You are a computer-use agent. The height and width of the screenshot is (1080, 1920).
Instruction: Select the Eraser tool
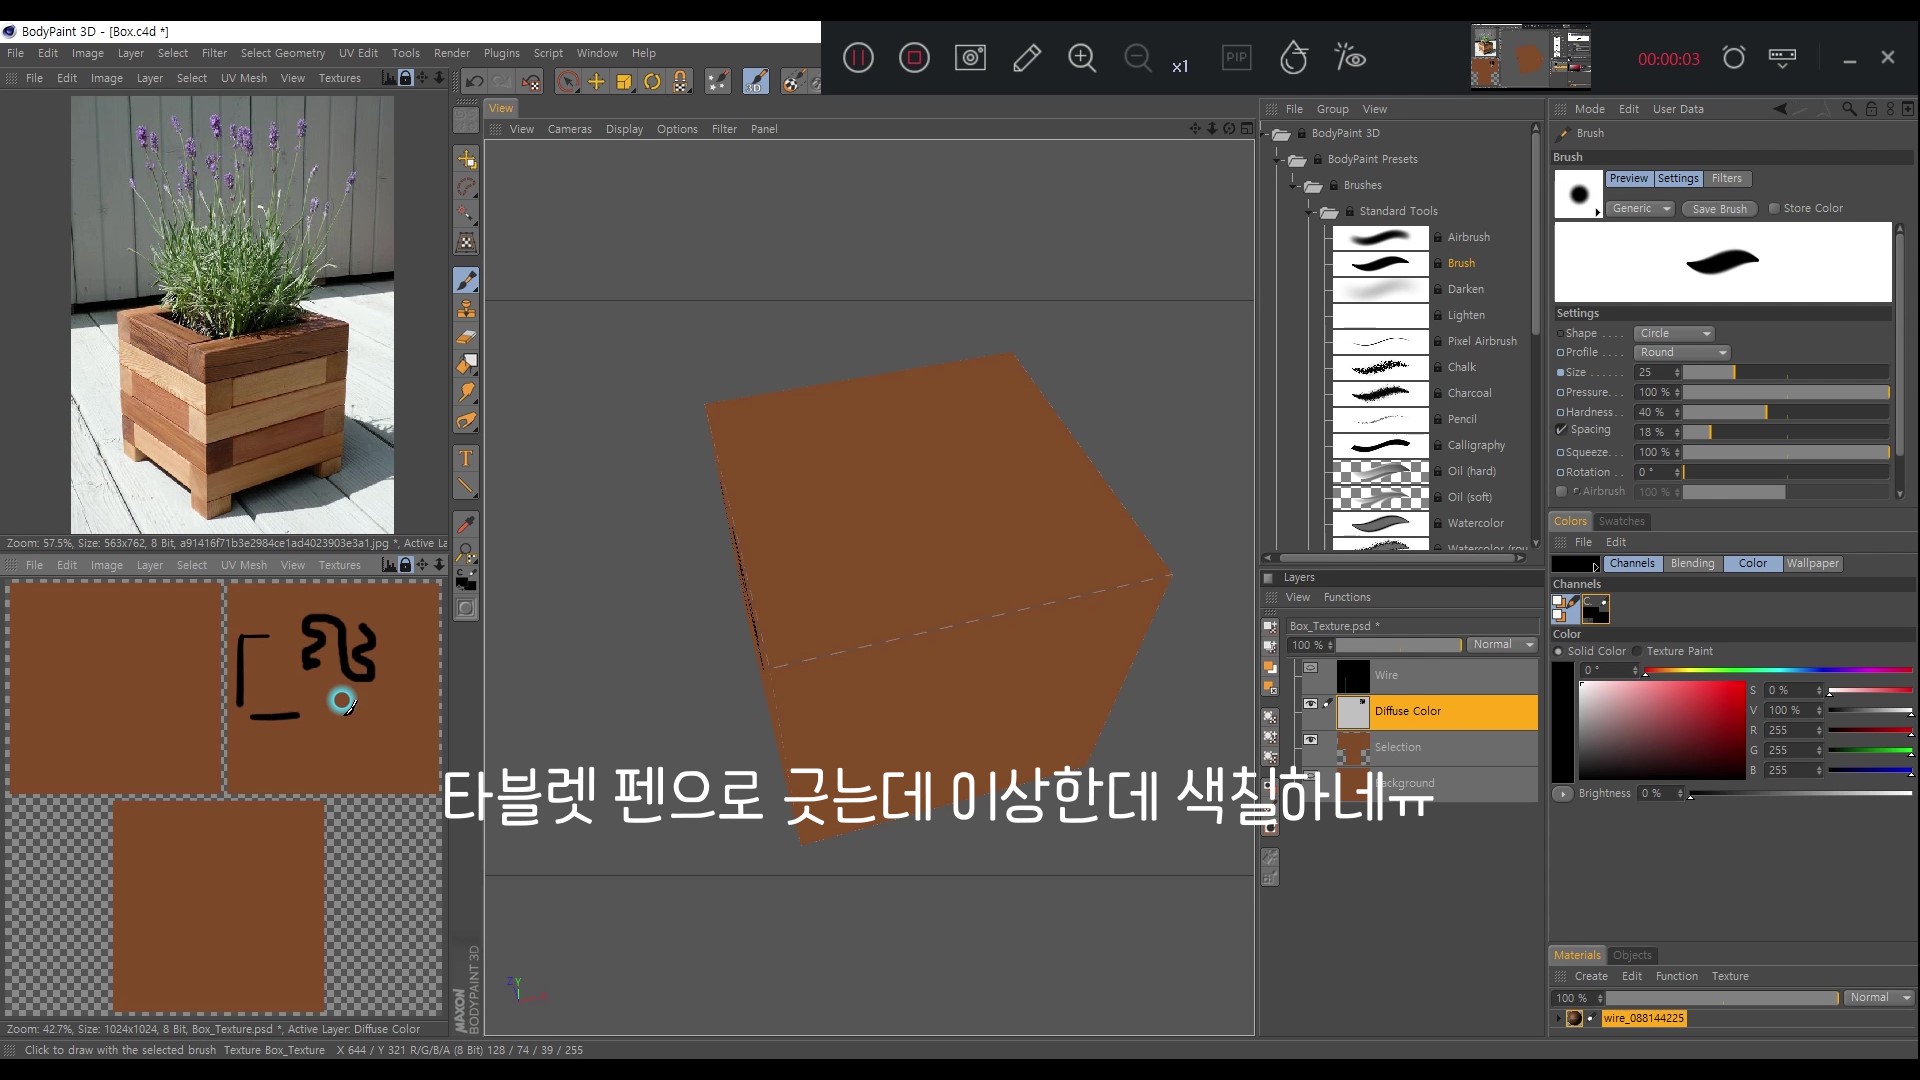[x=466, y=337]
